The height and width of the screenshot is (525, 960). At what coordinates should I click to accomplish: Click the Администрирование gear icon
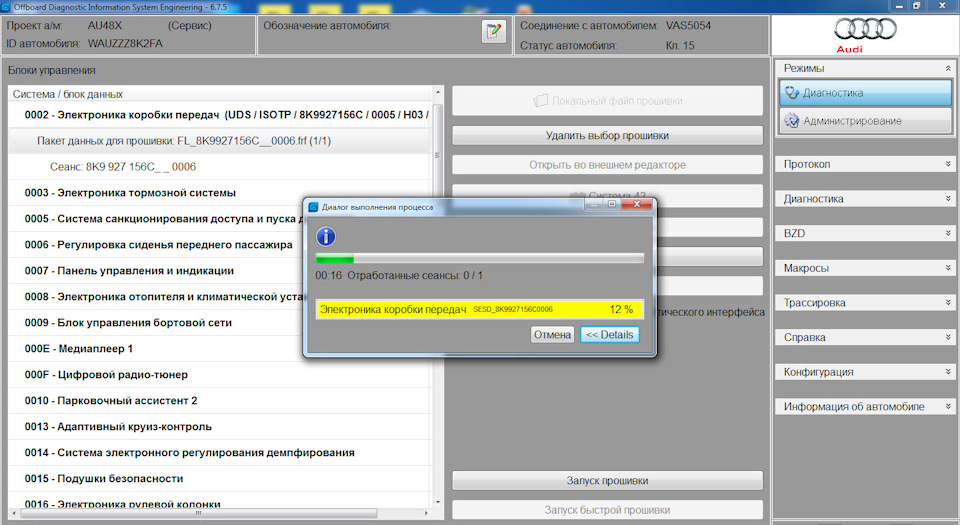[x=792, y=121]
